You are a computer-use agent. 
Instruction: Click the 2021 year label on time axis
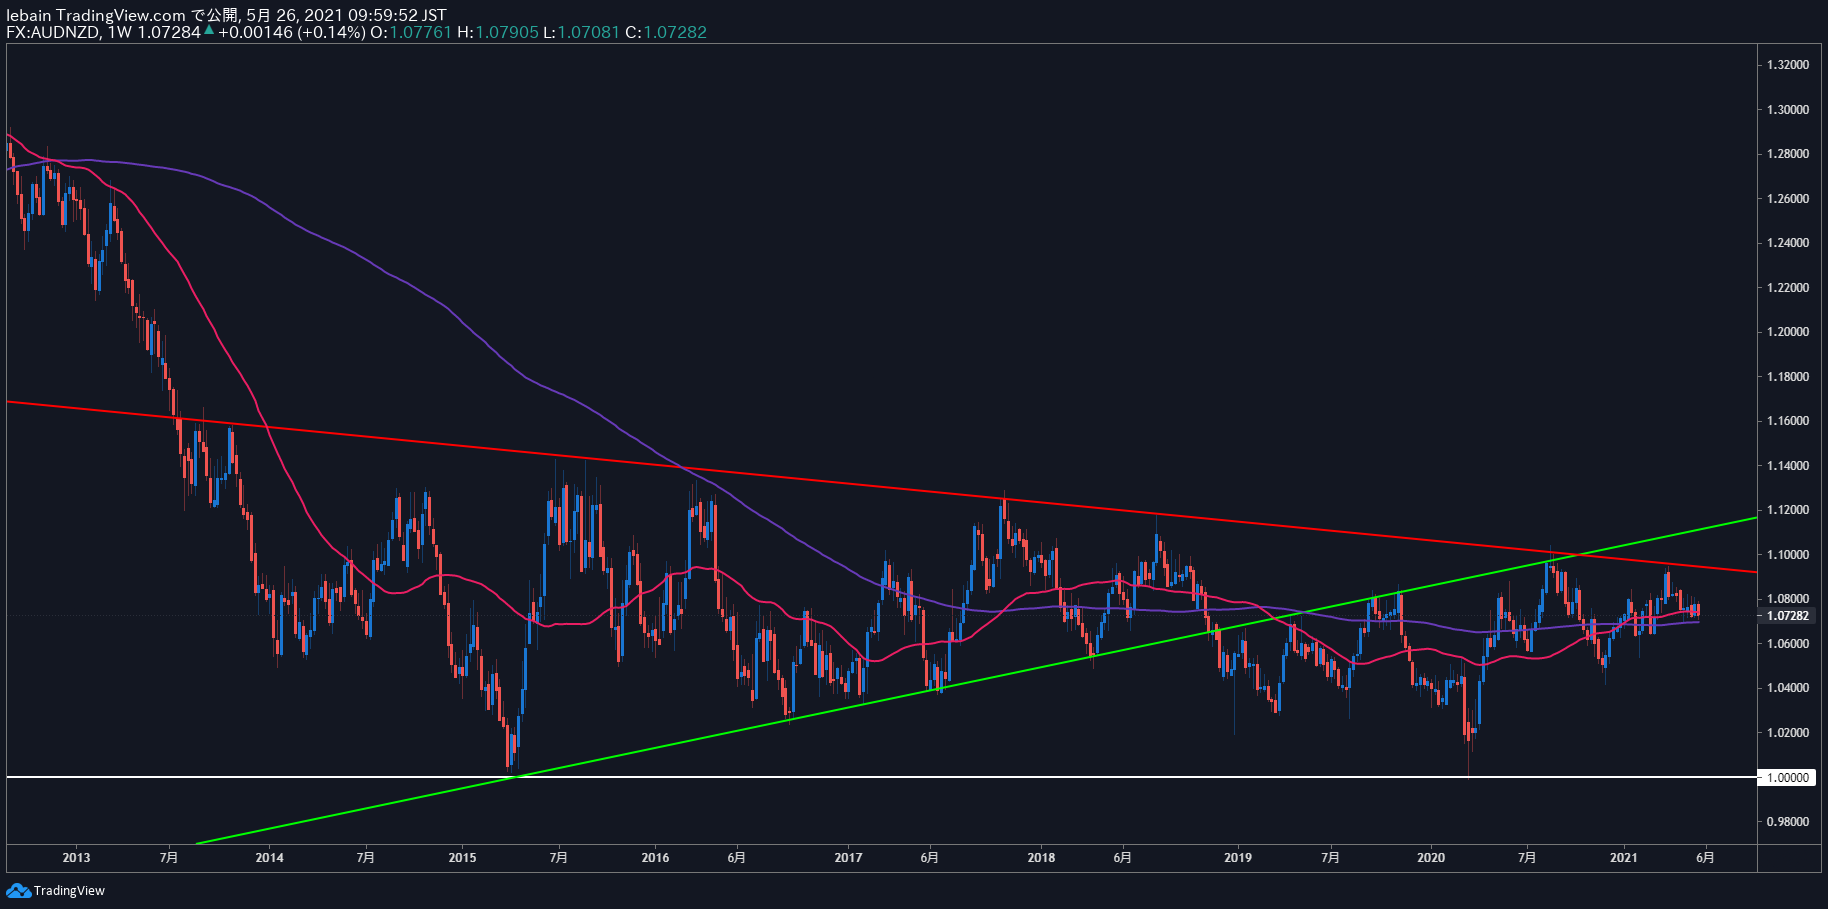(1624, 857)
